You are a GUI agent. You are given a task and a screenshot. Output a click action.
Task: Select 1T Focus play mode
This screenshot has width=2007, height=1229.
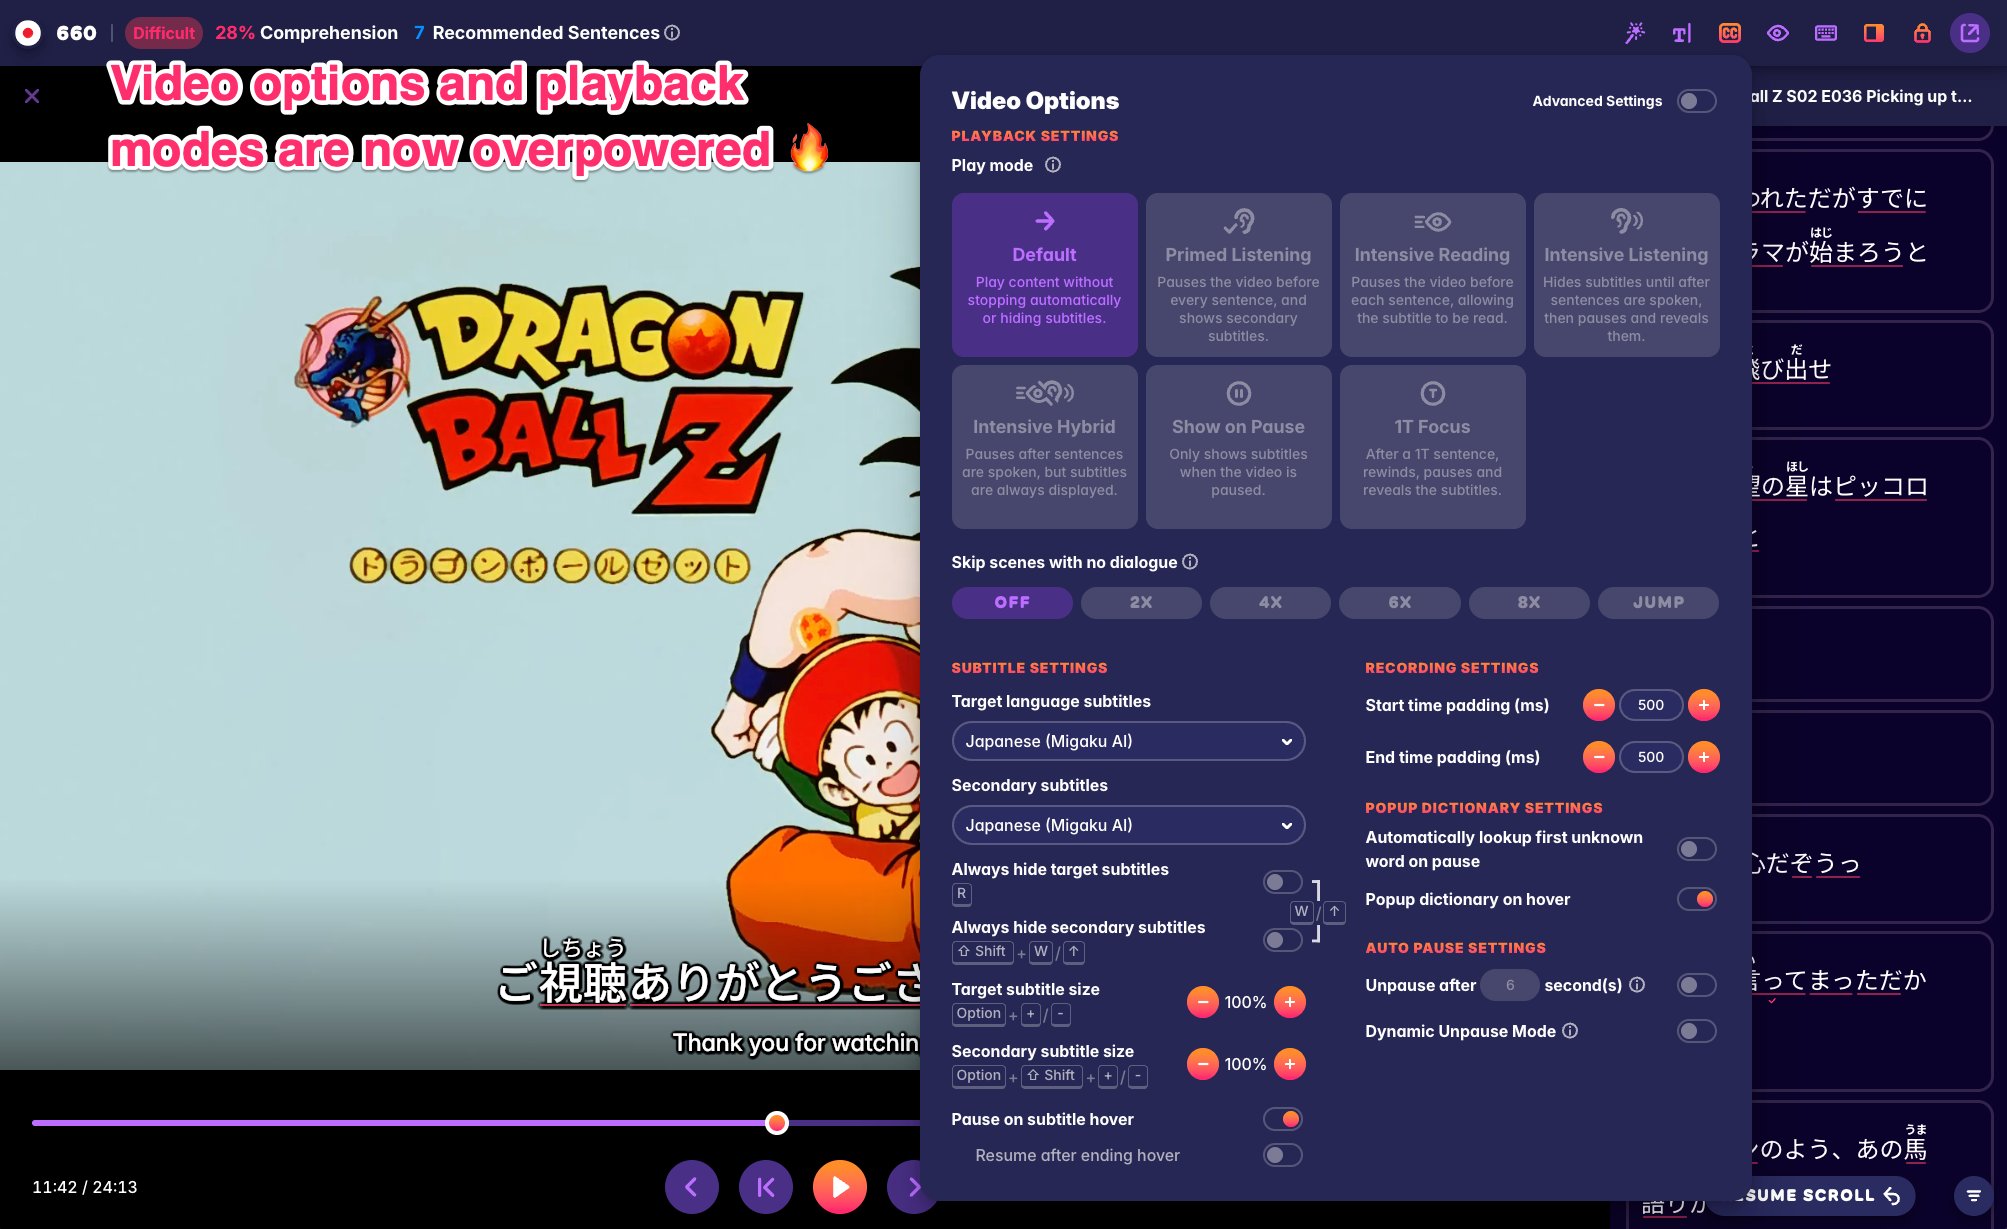[x=1432, y=447]
